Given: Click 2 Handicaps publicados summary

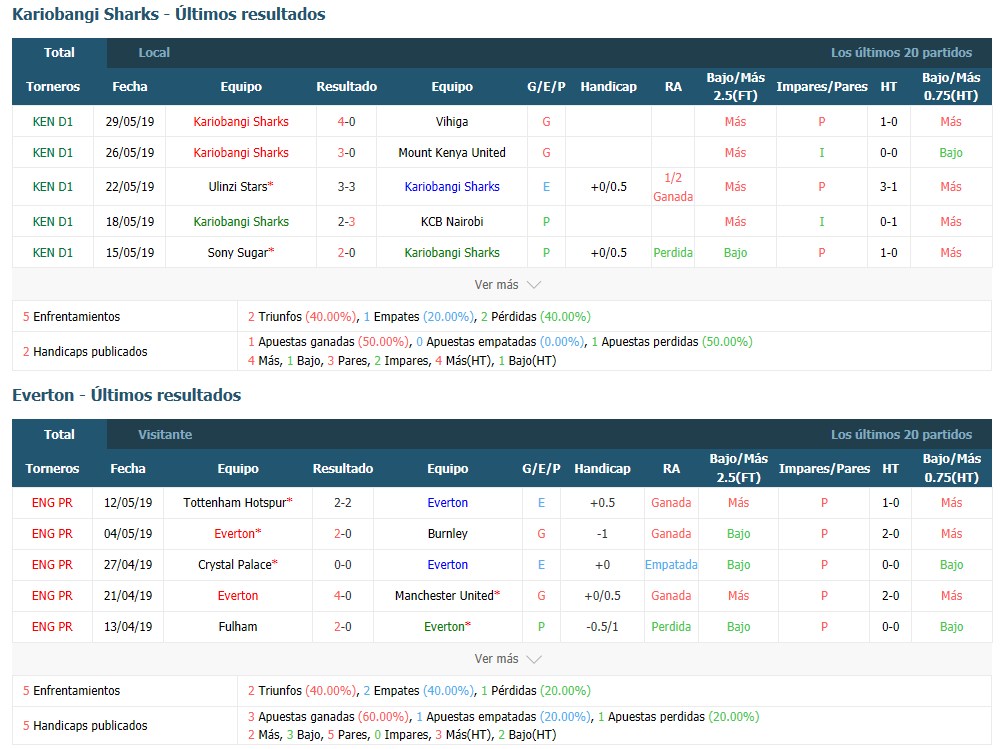Looking at the screenshot, I should [85, 352].
